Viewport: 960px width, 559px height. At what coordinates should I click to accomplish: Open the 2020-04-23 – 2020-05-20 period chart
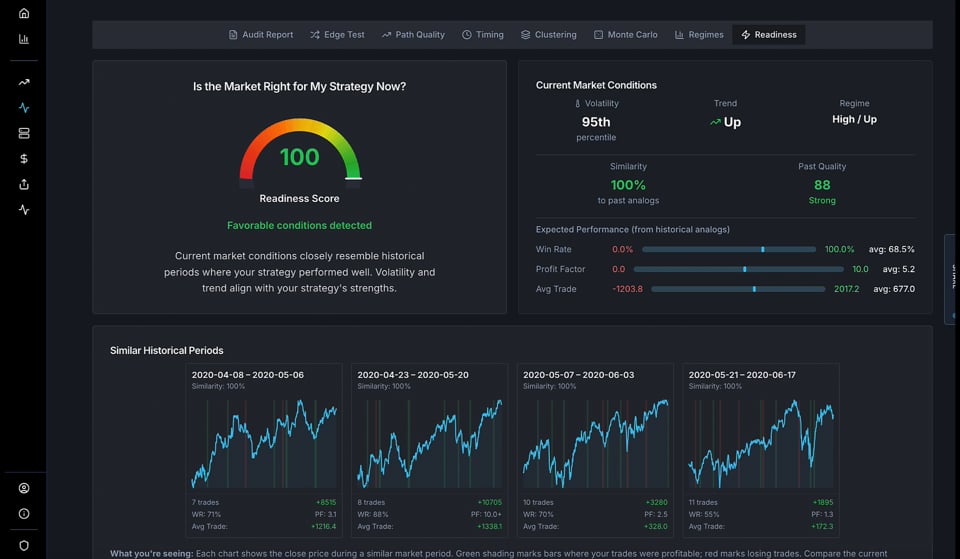[430, 444]
